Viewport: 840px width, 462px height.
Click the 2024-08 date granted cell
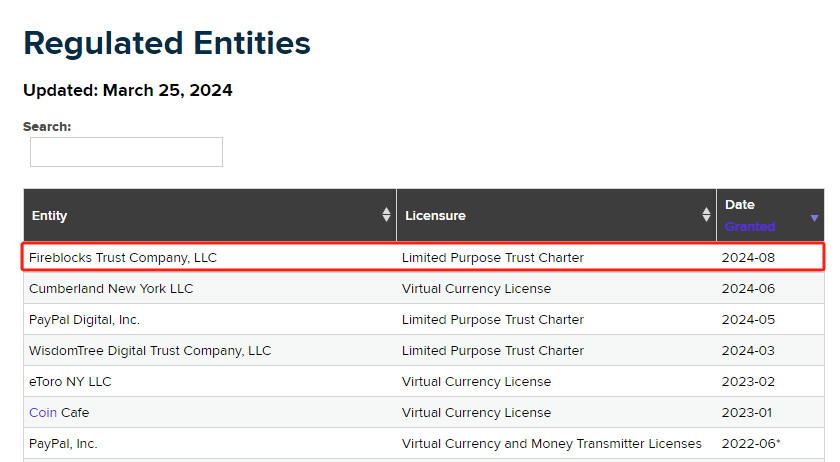(749, 257)
